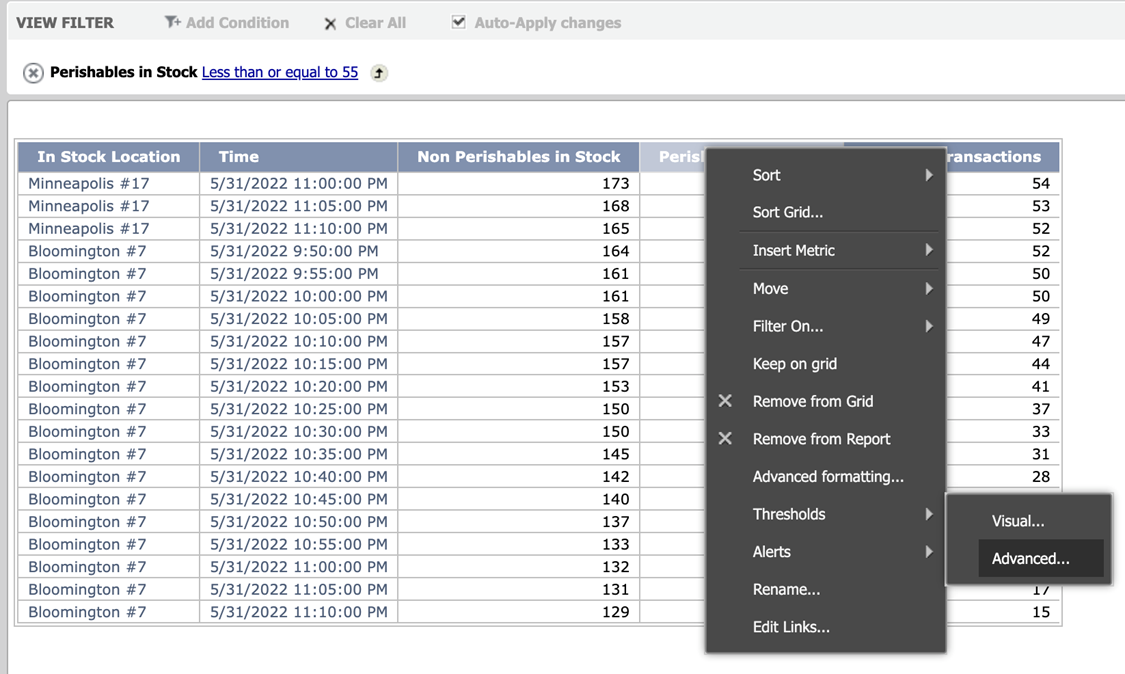Choose Visual from the Thresholds submenu

coord(1018,521)
